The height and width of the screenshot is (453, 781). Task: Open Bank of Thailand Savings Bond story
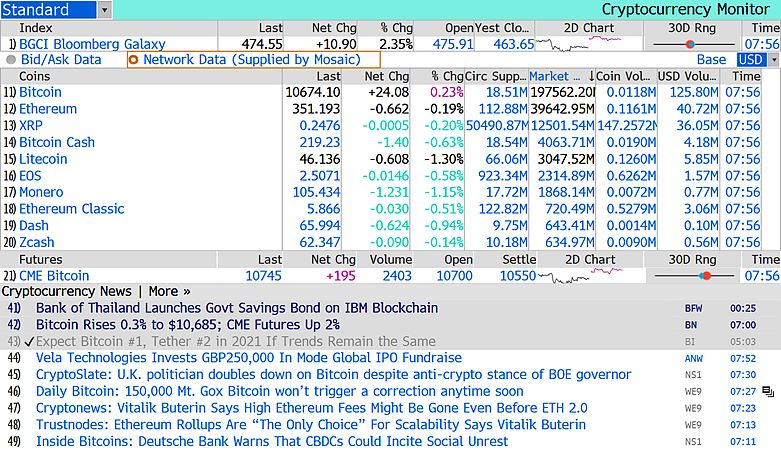(x=237, y=308)
